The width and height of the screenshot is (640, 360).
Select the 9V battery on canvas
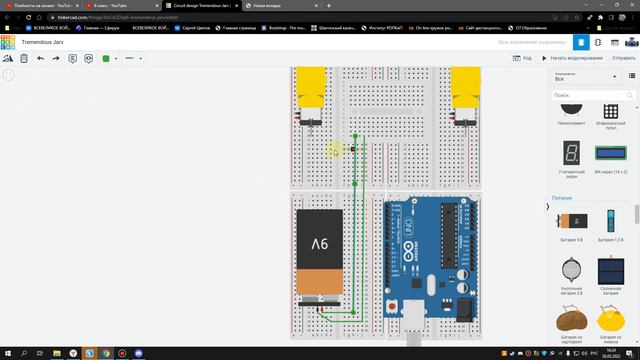pos(320,257)
